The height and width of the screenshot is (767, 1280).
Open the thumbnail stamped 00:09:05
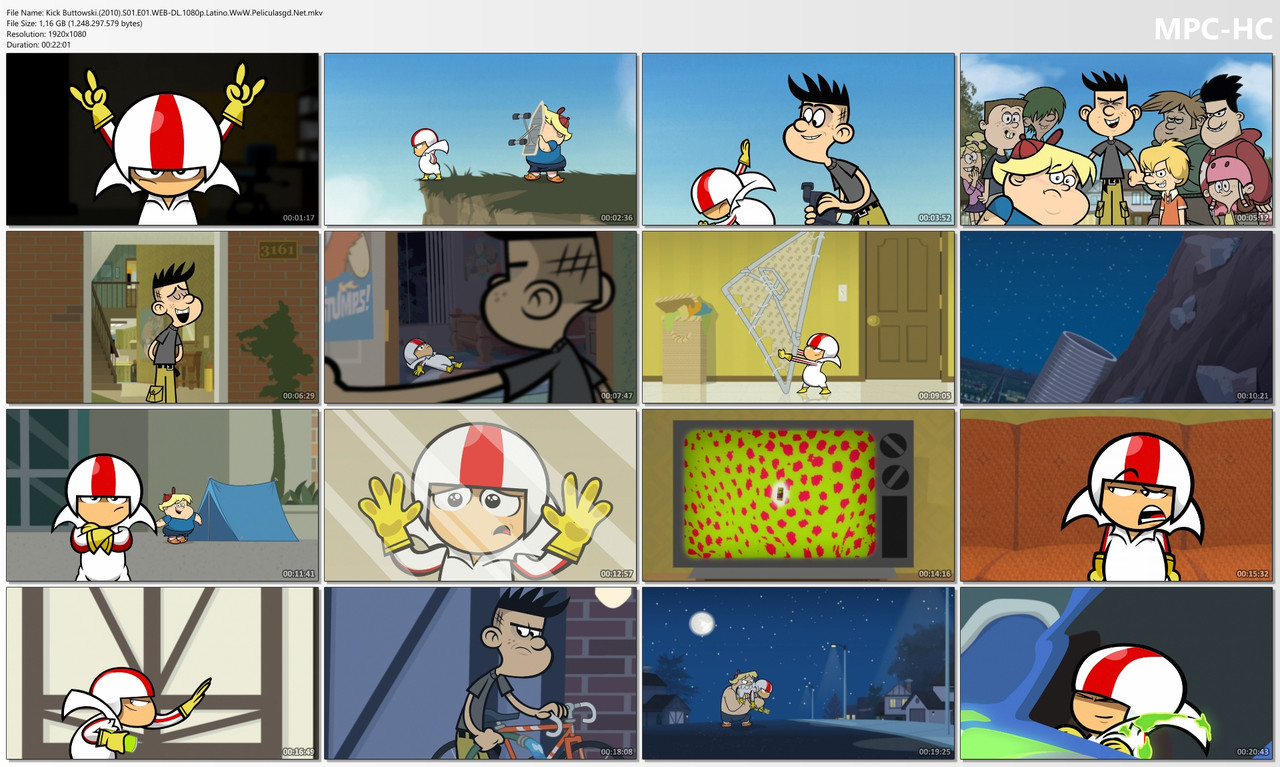[798, 318]
